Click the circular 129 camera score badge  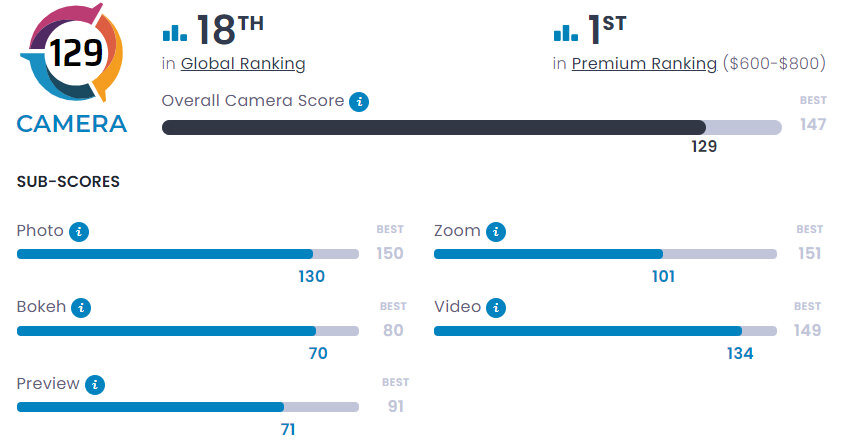(x=72, y=54)
